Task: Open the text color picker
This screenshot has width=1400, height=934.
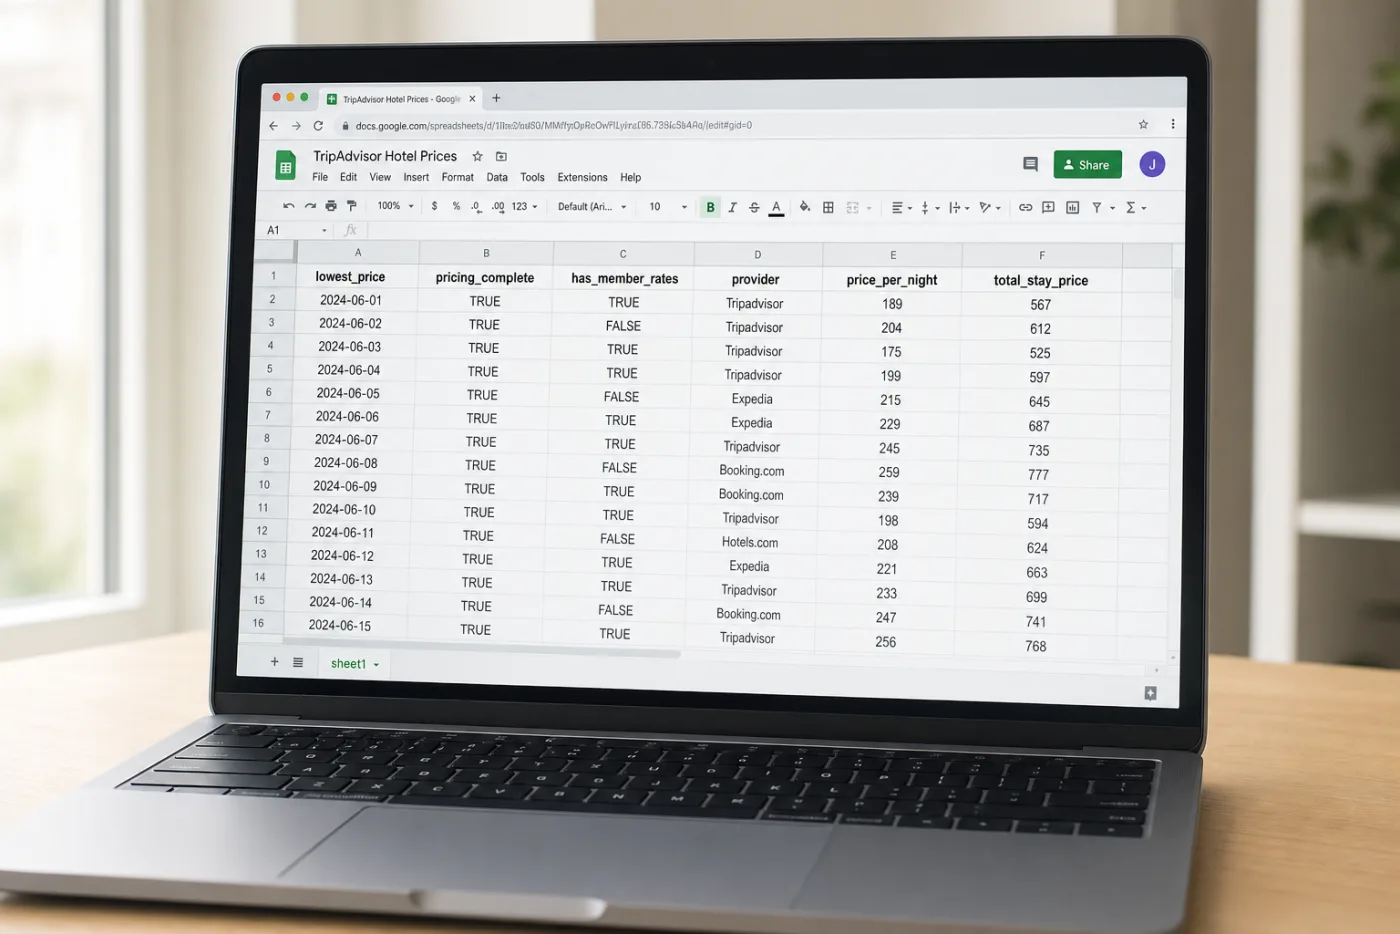Action: pos(776,208)
